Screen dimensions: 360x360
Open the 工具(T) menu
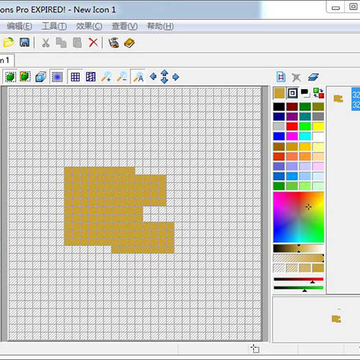(54, 26)
